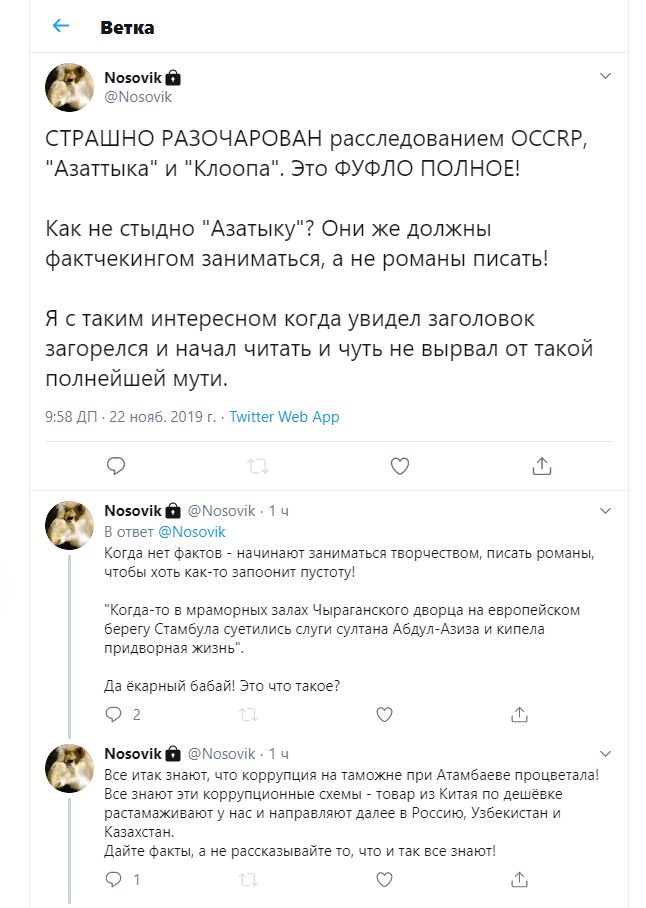Image resolution: width=646 pixels, height=908 pixels.
Task: Click the avatar on the last reply
Action: [x=70, y=768]
